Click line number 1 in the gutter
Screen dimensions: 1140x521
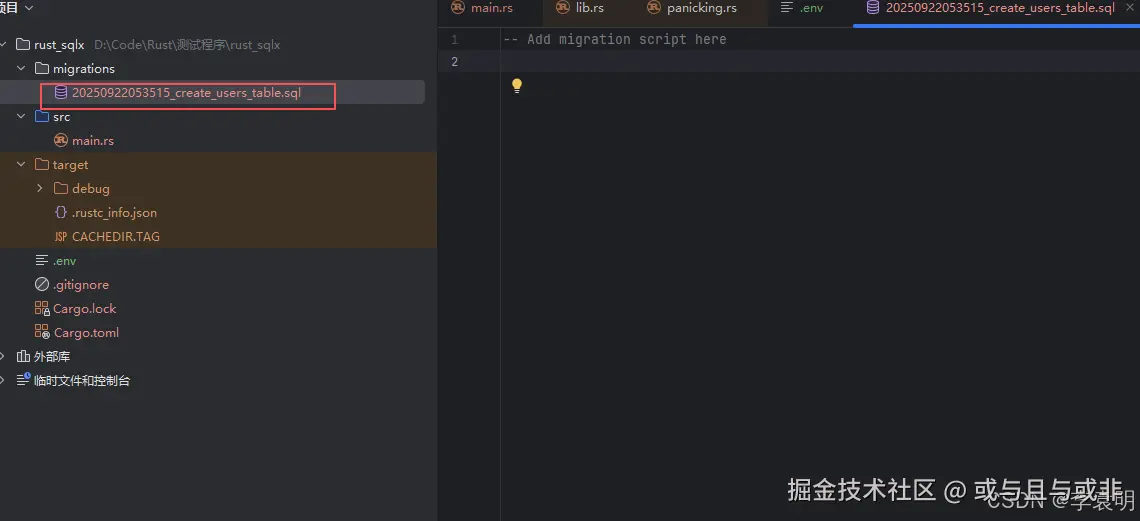[x=454, y=39]
